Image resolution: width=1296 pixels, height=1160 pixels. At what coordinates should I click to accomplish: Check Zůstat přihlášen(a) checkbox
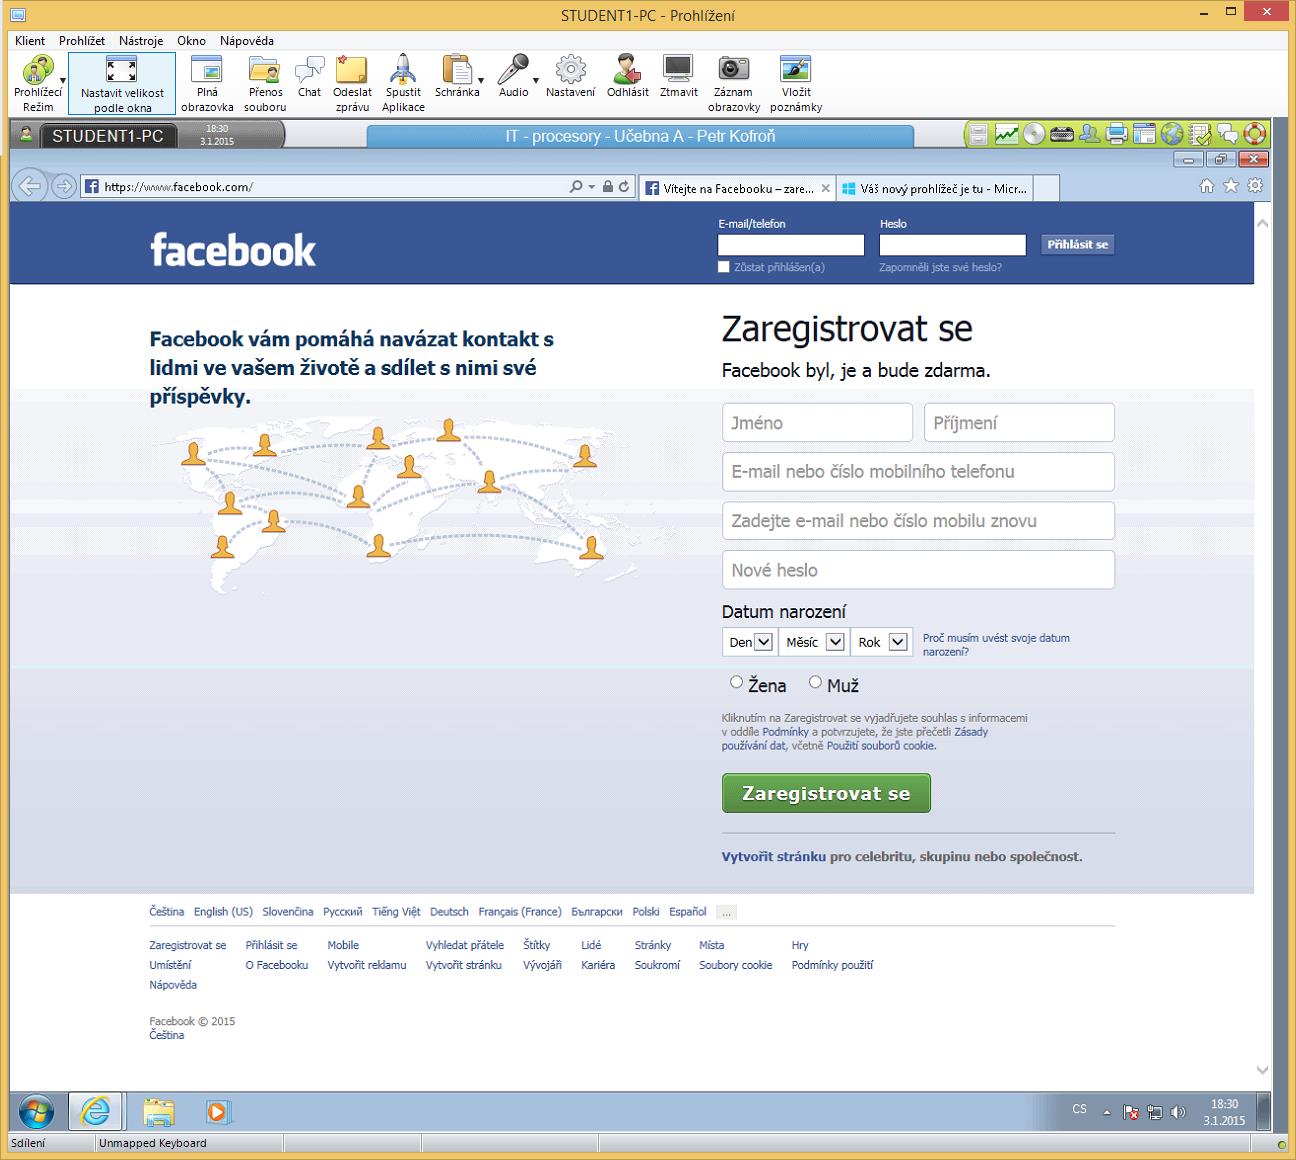[x=724, y=267]
